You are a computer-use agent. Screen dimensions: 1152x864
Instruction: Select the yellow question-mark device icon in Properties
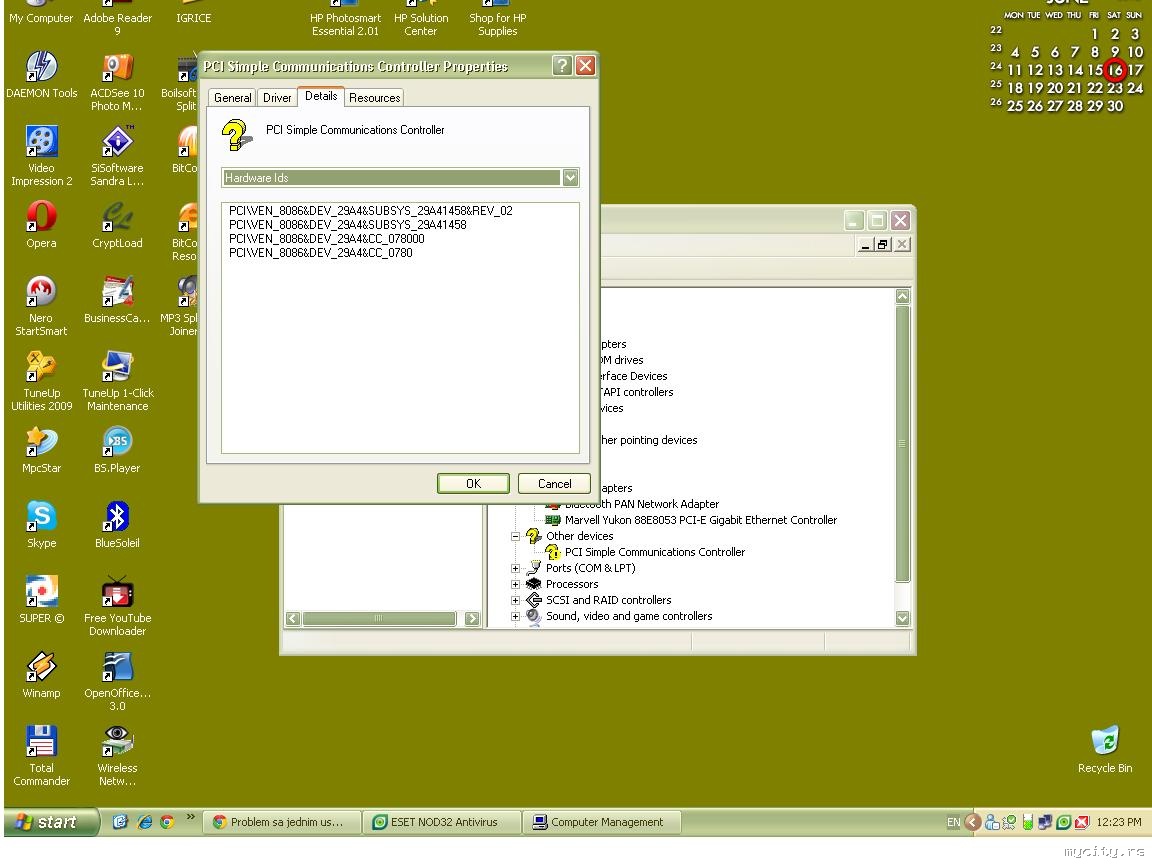pos(237,135)
